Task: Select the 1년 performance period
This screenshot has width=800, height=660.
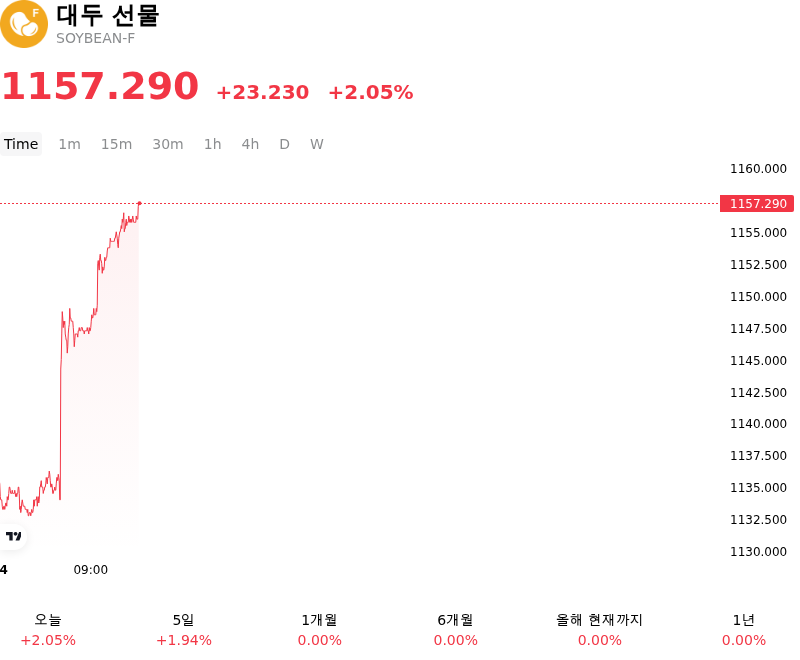Action: [744, 630]
